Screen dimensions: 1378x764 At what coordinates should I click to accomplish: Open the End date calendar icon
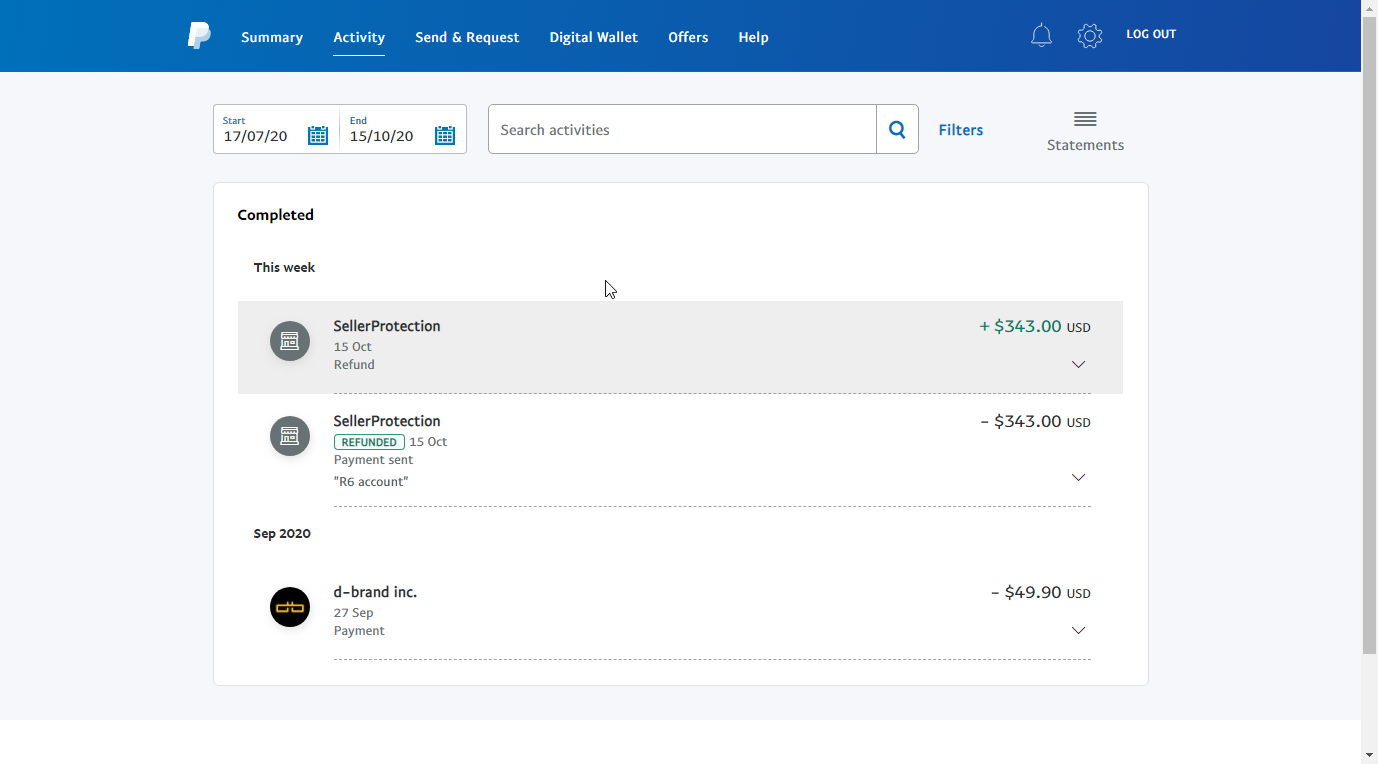tap(445, 135)
